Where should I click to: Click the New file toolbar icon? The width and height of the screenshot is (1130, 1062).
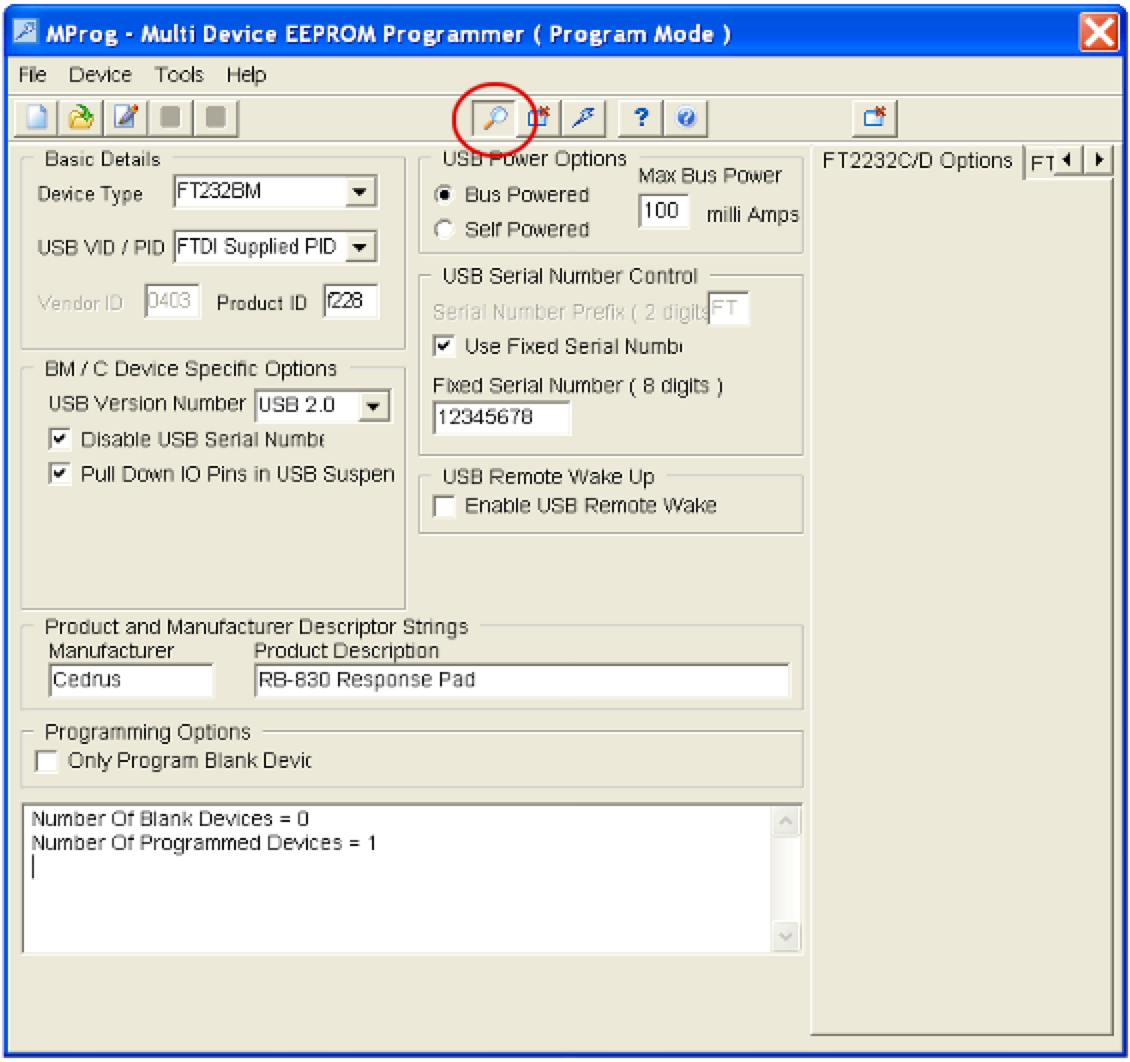point(36,118)
